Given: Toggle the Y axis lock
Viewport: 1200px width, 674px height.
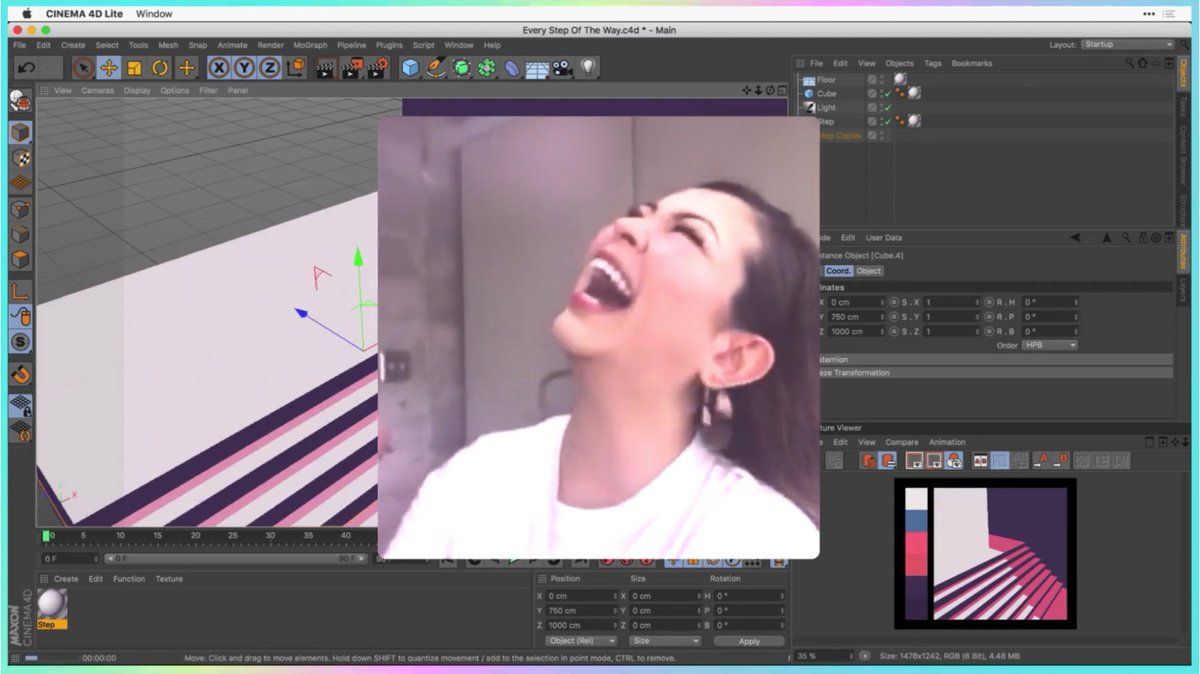Looking at the screenshot, I should (x=245, y=68).
